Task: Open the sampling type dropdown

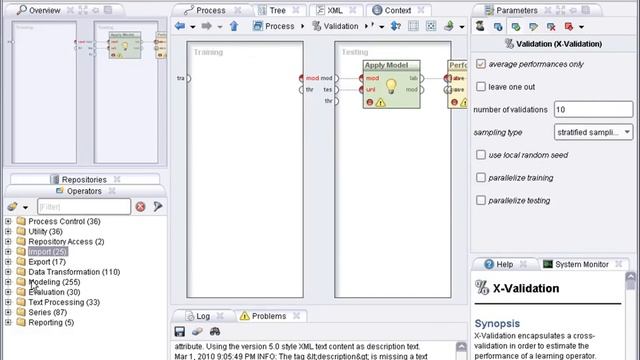Action: (593, 132)
